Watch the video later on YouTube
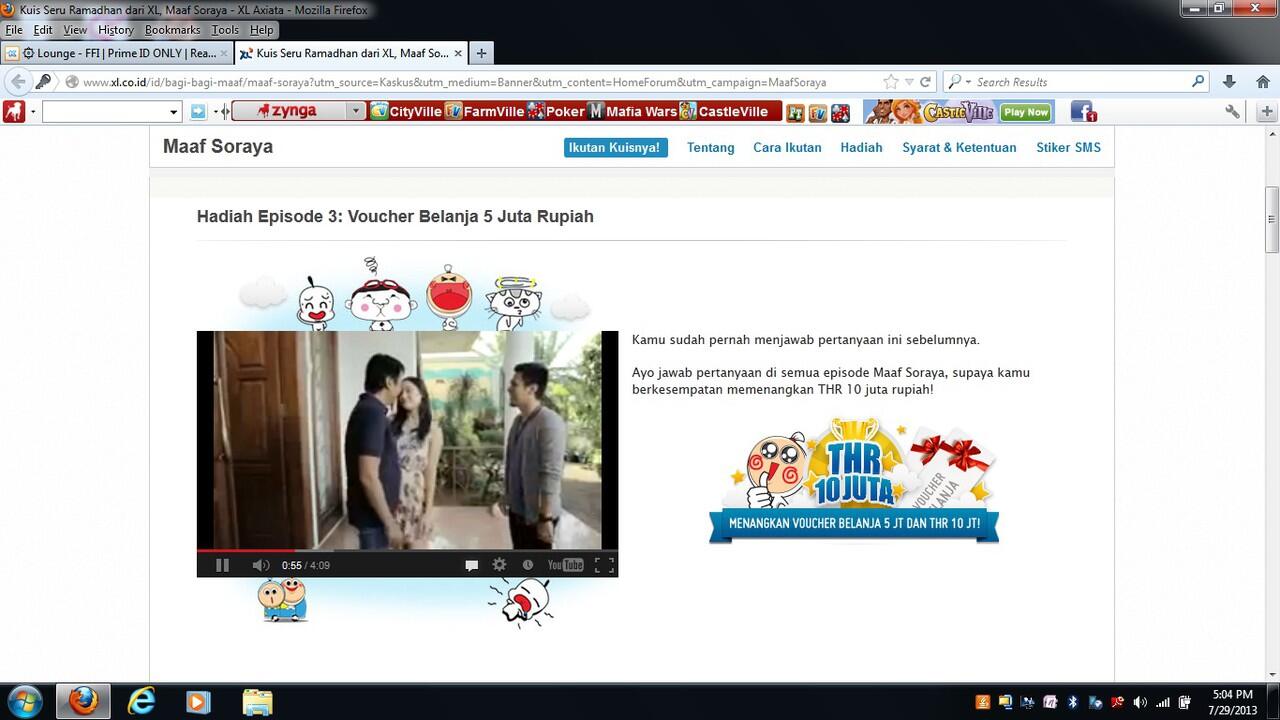Screen dimensions: 1280x720 [528, 564]
